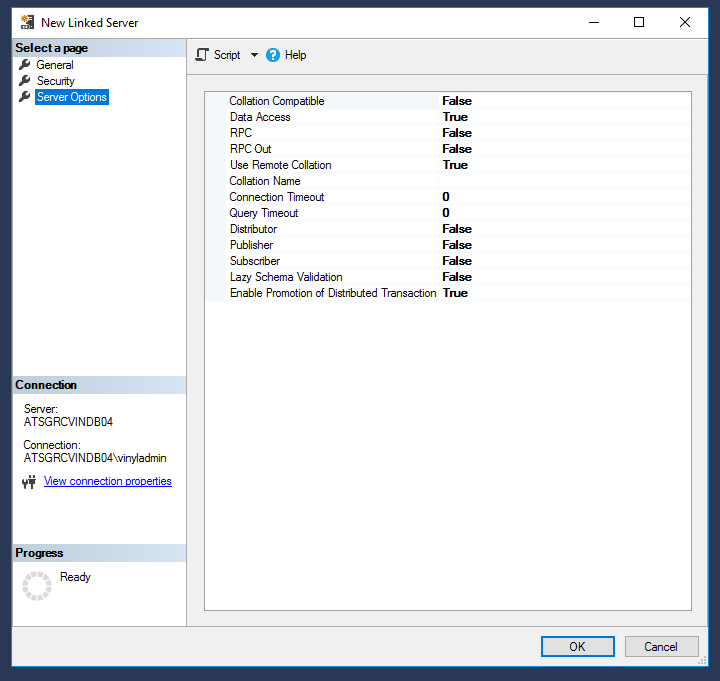Click the empty Collation Name field
This screenshot has width=720, height=681.
(x=560, y=181)
